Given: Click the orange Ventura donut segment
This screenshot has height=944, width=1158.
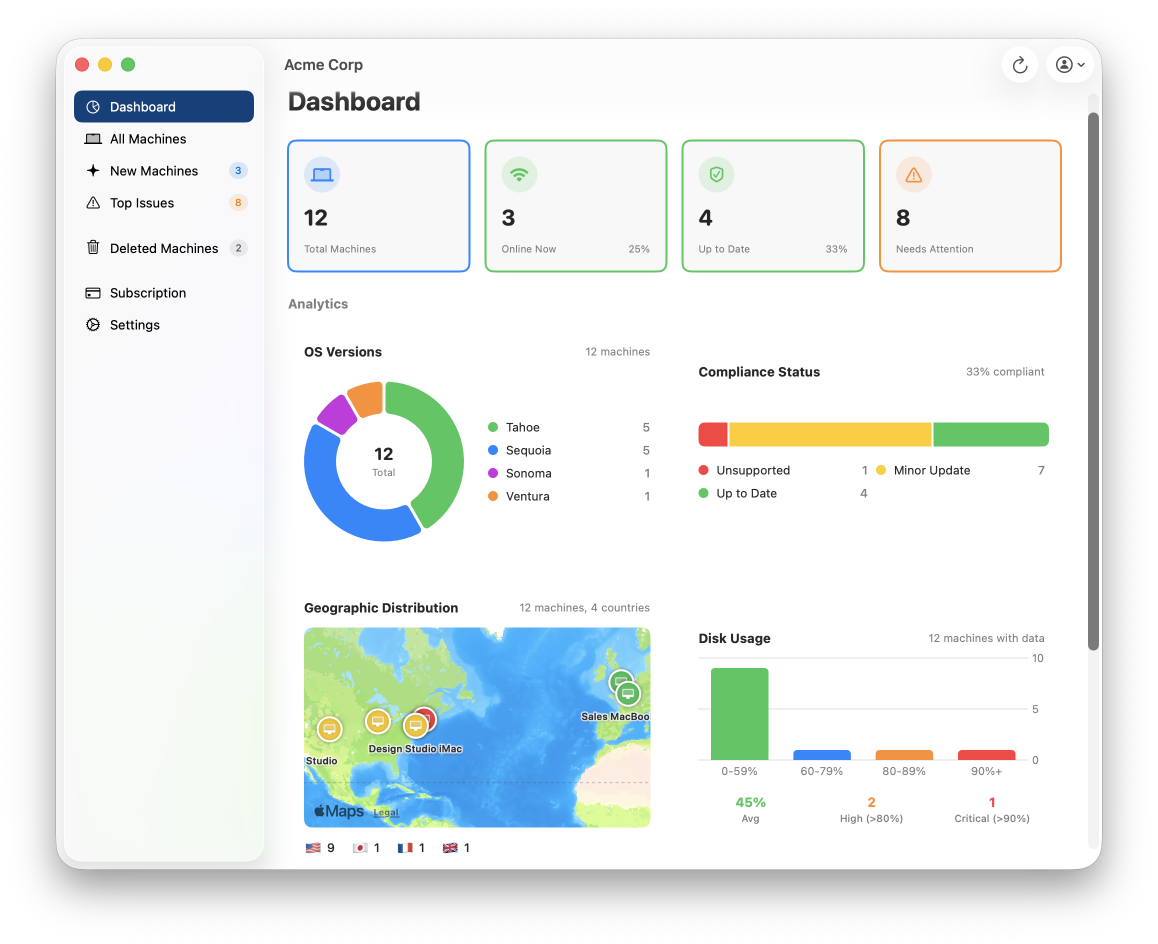Looking at the screenshot, I should 366,399.
